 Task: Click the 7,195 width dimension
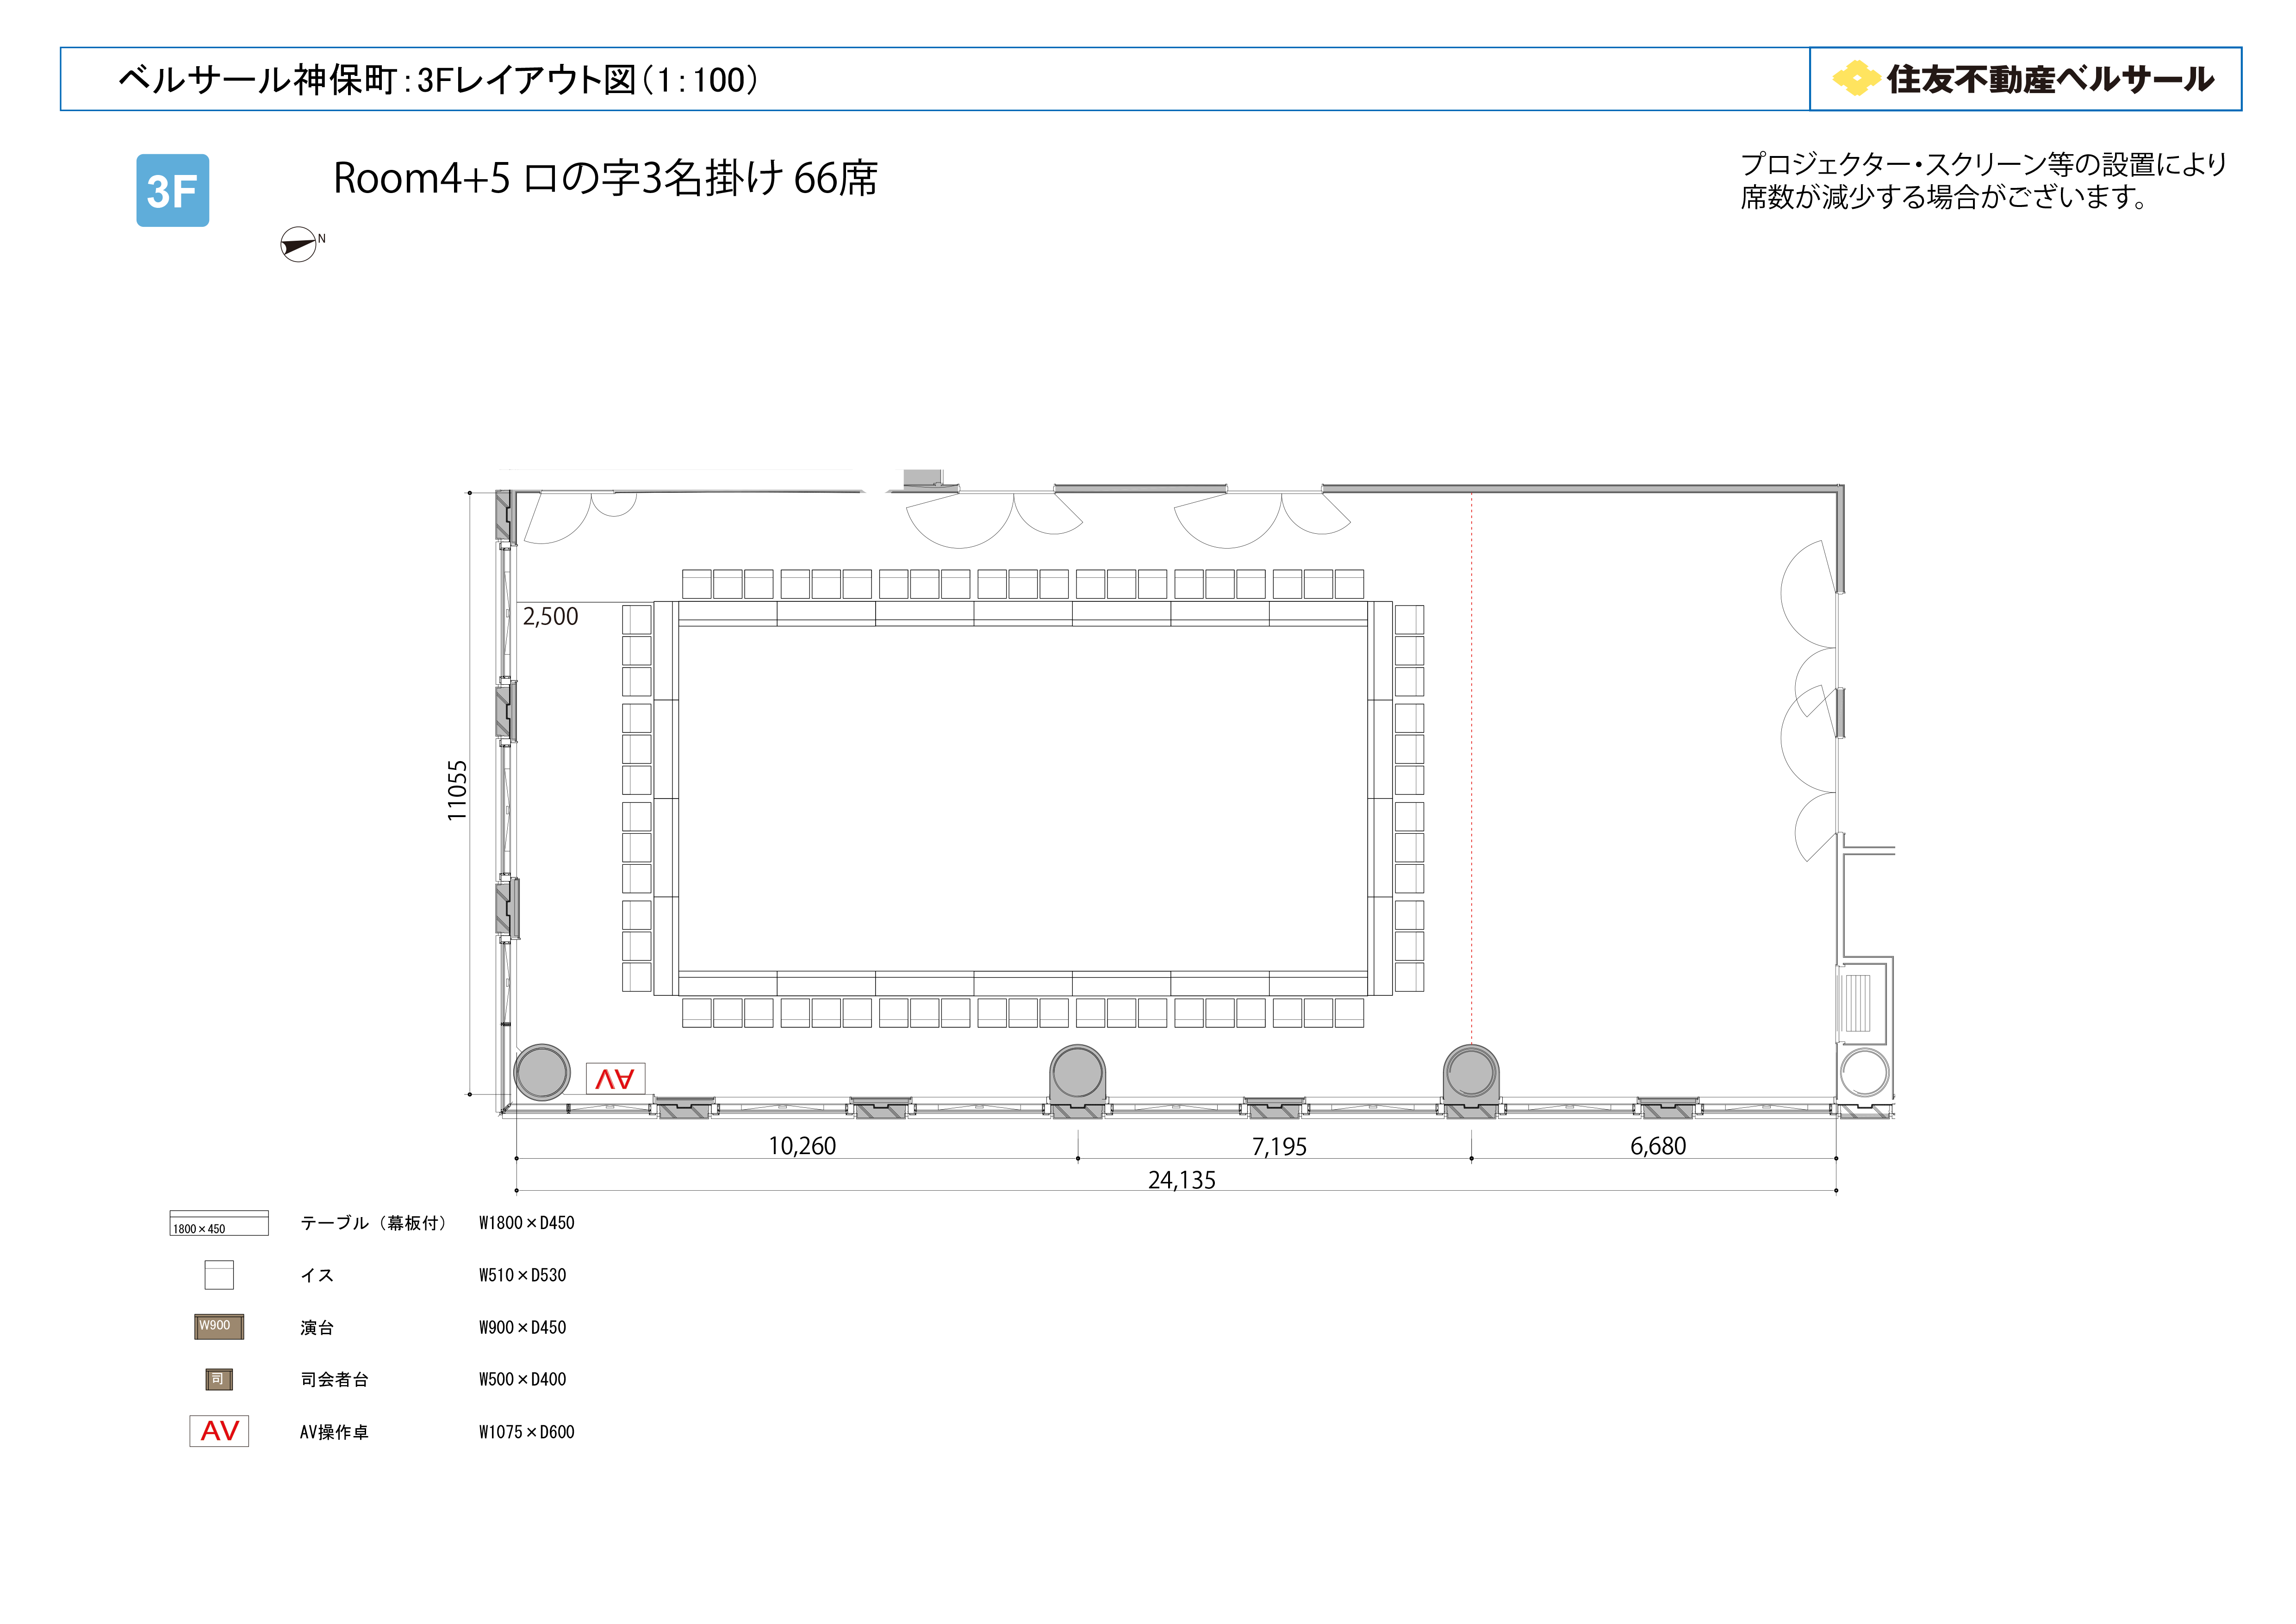pos(1279,1147)
